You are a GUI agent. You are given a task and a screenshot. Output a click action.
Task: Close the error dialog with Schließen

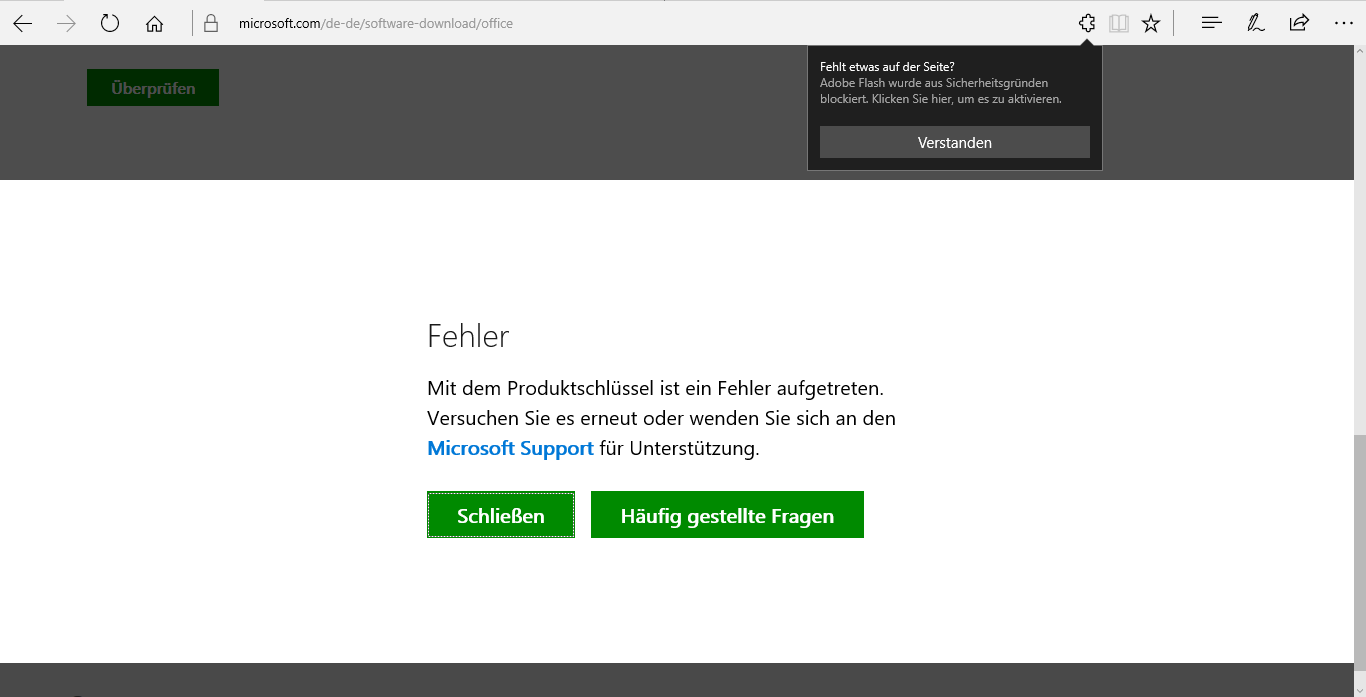click(501, 515)
